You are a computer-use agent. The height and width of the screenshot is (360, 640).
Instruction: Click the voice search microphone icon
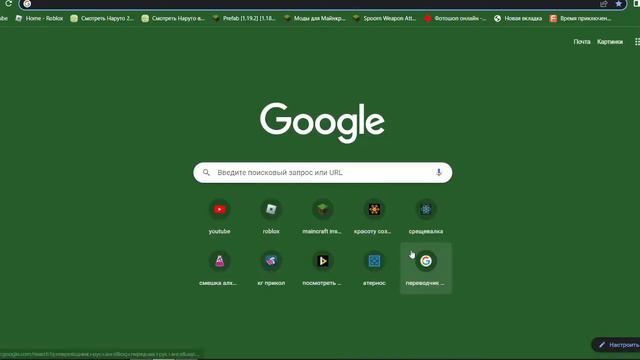[438, 172]
